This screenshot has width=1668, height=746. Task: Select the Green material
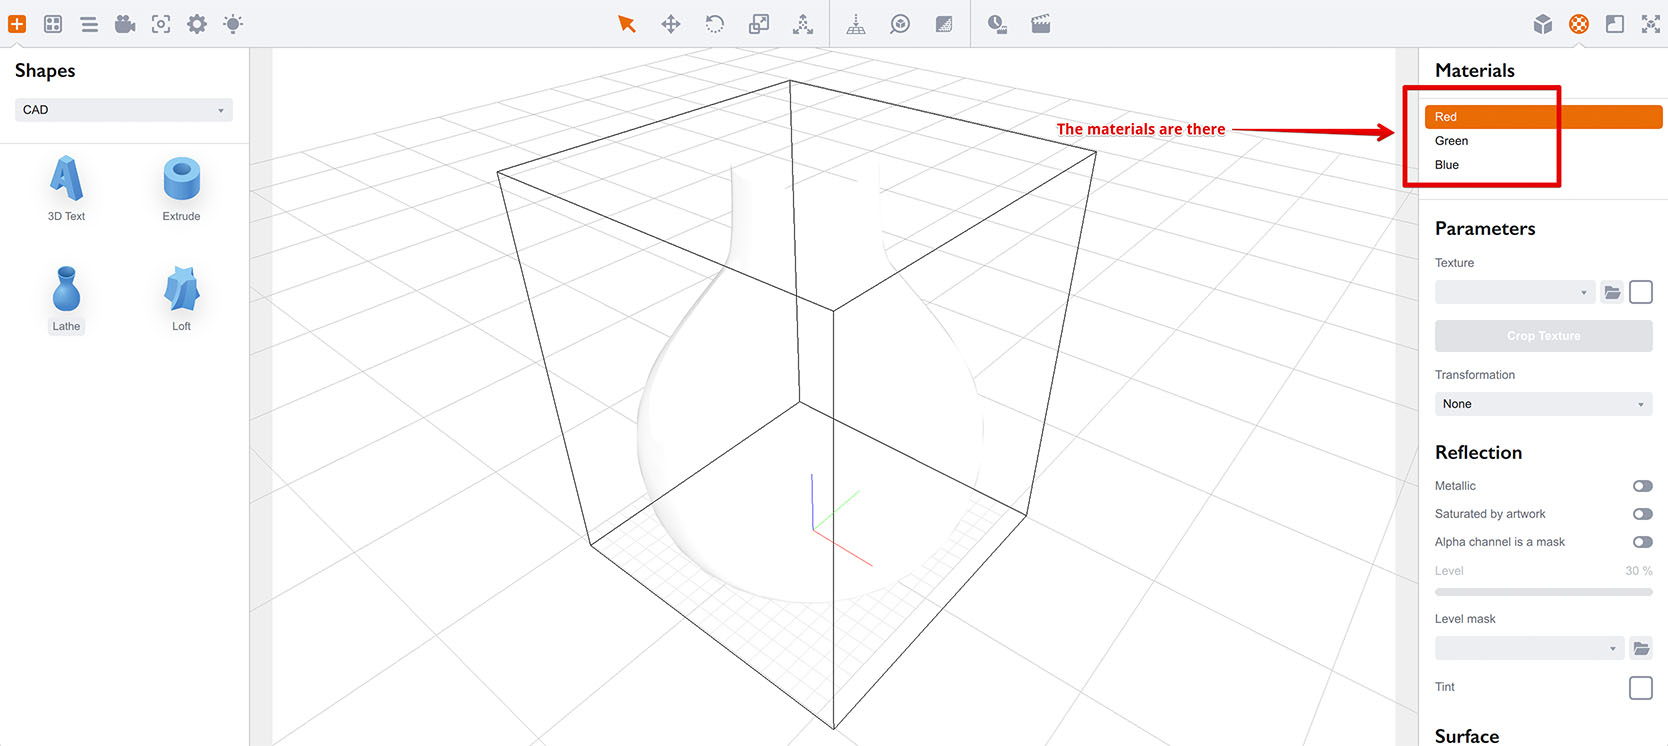pos(1452,141)
